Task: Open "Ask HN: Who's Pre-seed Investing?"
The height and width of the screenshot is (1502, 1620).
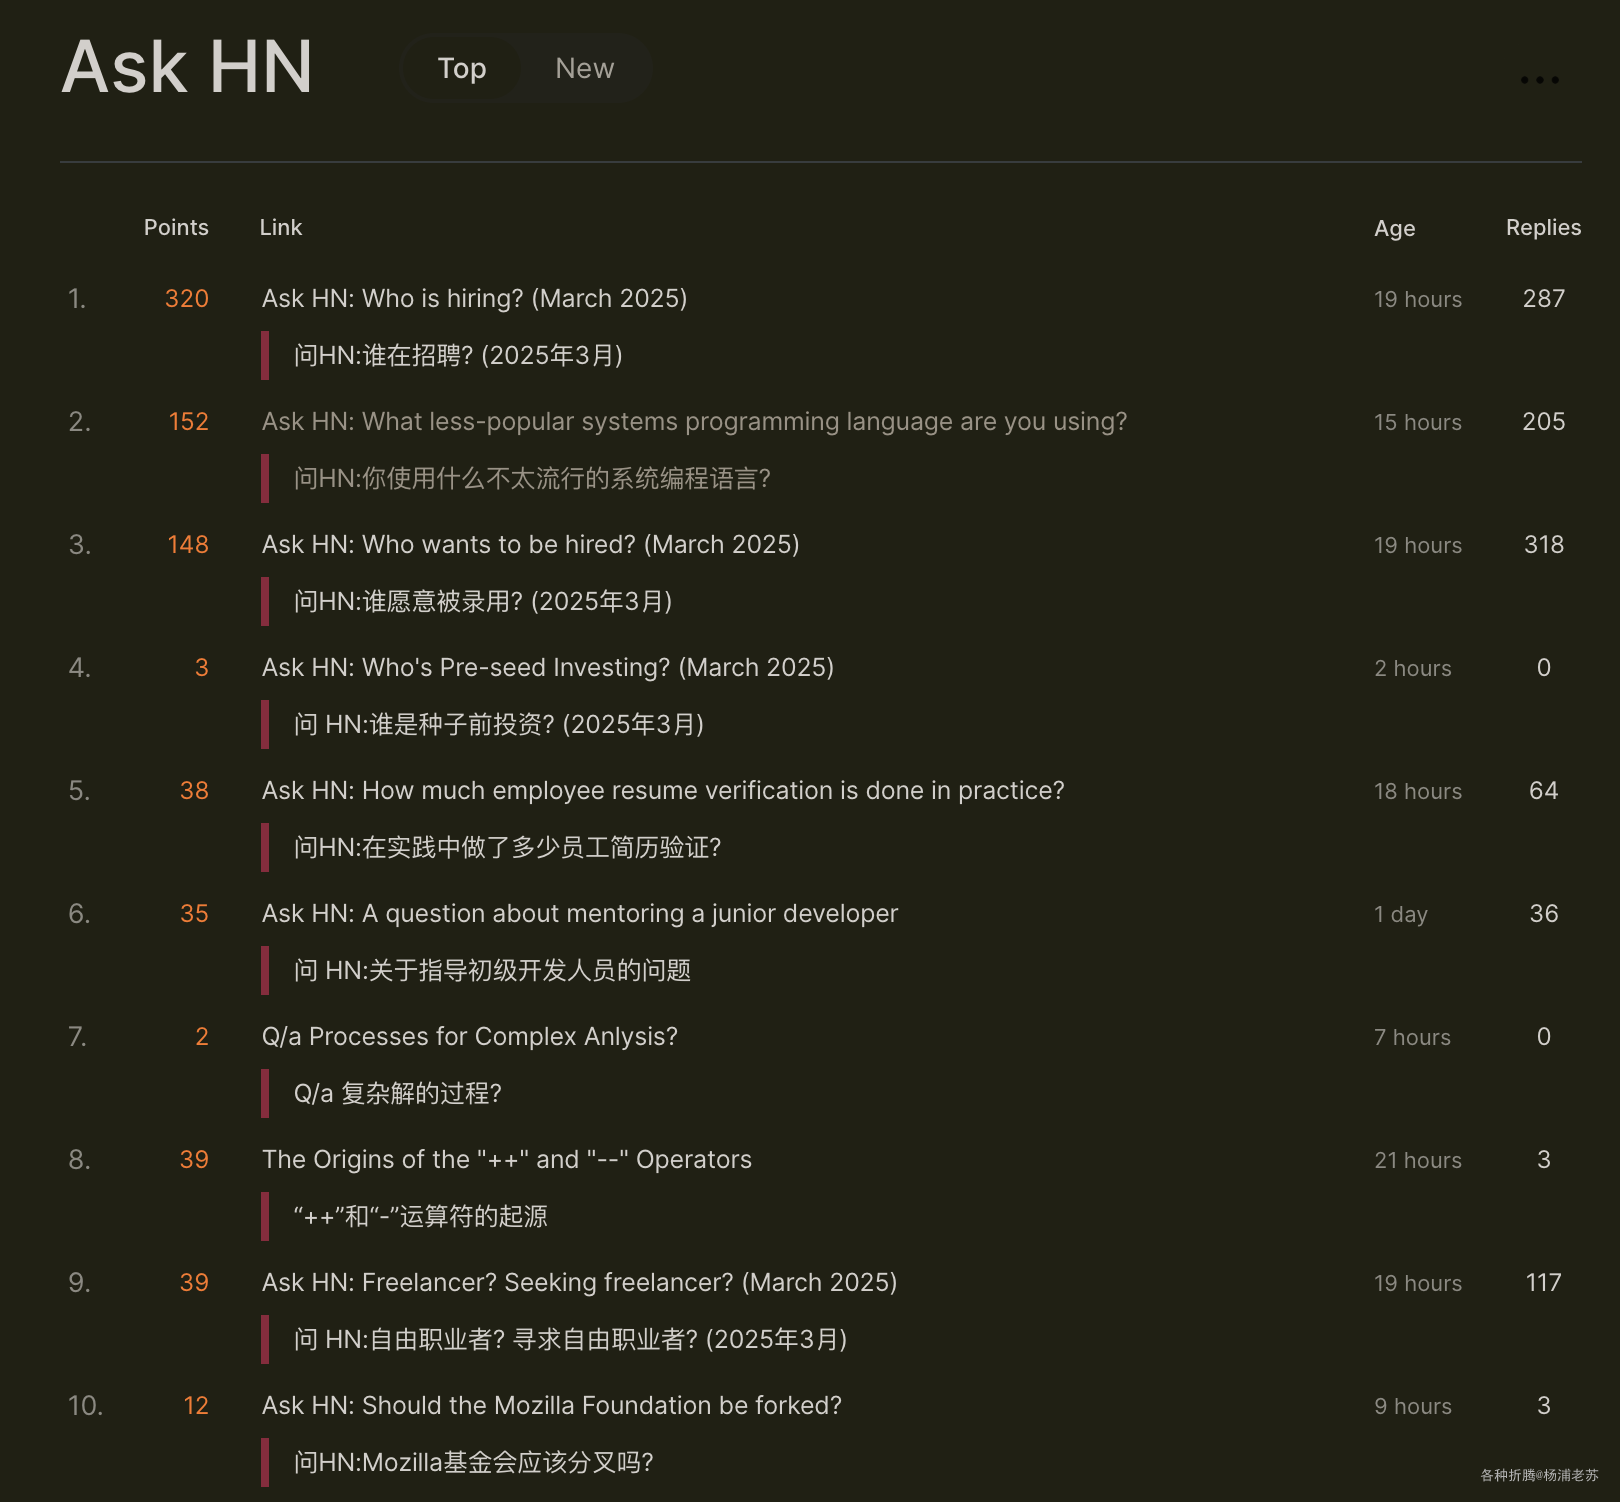Action: pyautogui.click(x=549, y=667)
